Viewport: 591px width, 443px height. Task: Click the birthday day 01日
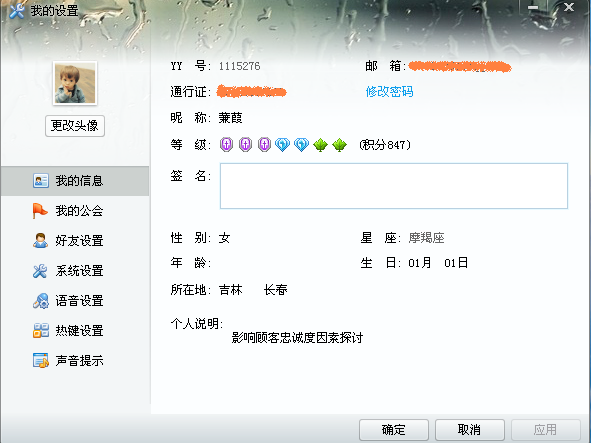(456, 263)
